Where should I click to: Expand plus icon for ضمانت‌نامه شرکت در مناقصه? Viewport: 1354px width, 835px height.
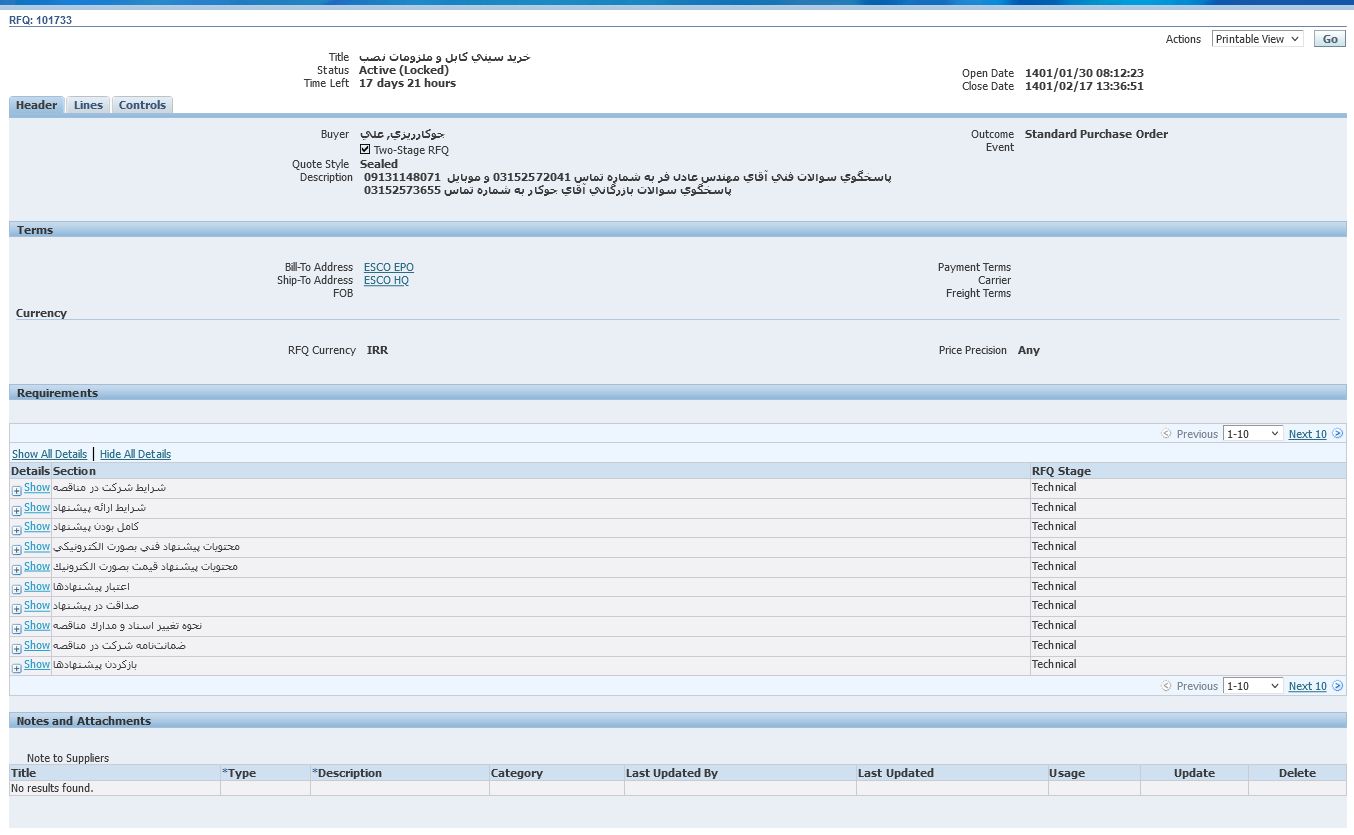tap(16, 649)
